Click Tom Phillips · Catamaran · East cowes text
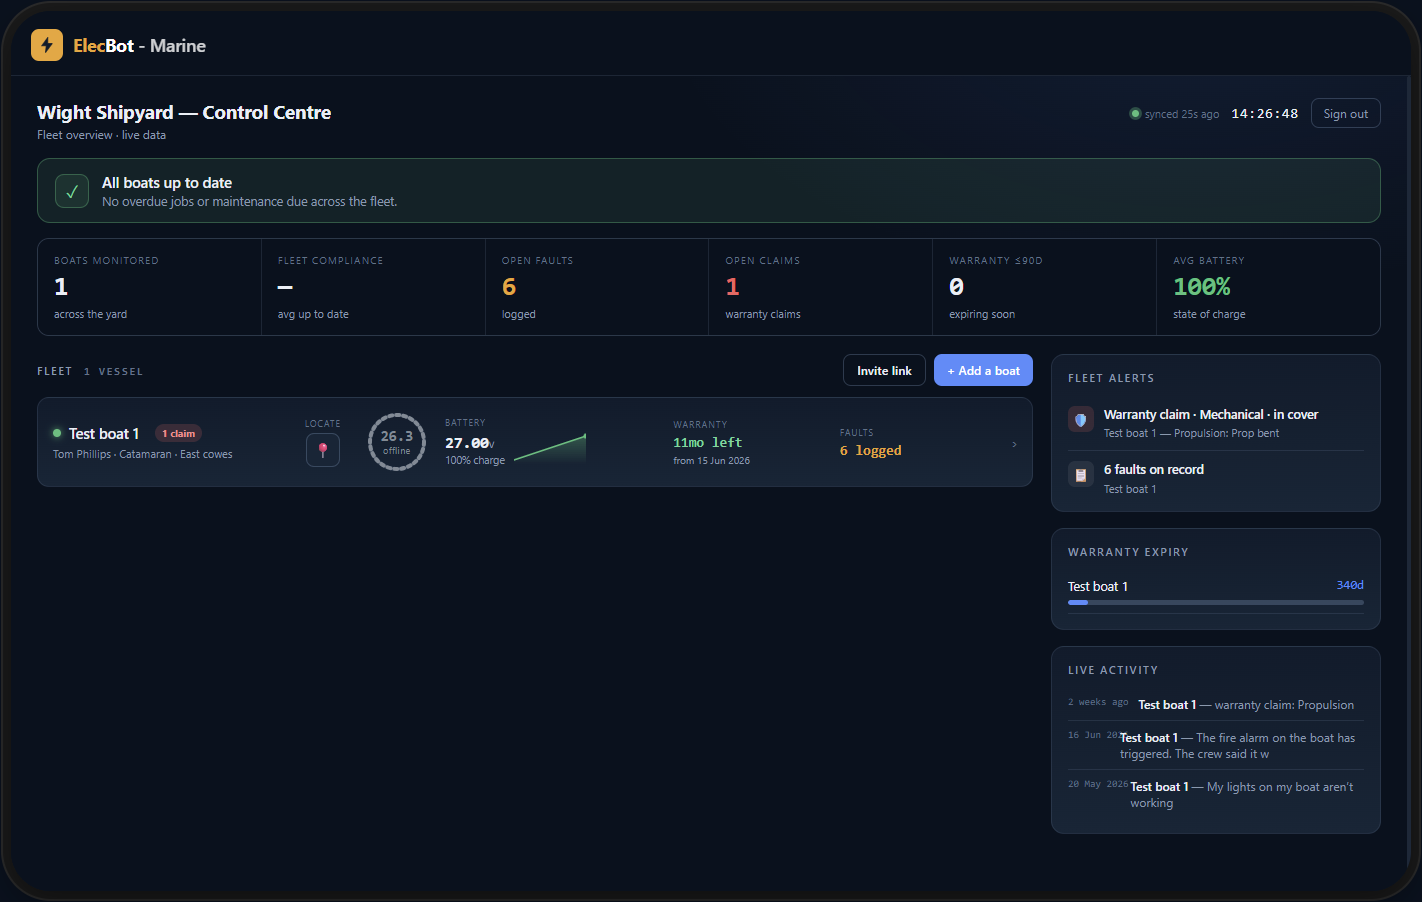Image resolution: width=1422 pixels, height=902 pixels. 143,454
